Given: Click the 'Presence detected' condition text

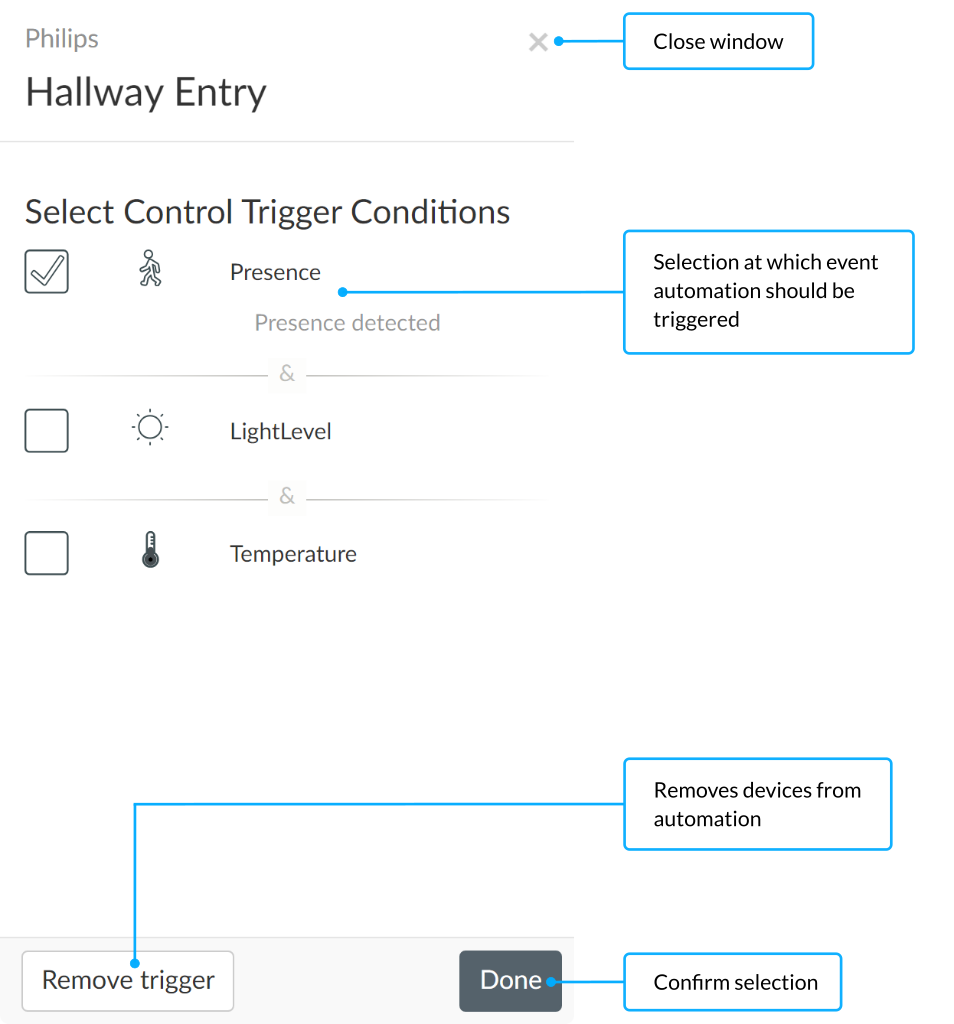Looking at the screenshot, I should click(x=347, y=323).
